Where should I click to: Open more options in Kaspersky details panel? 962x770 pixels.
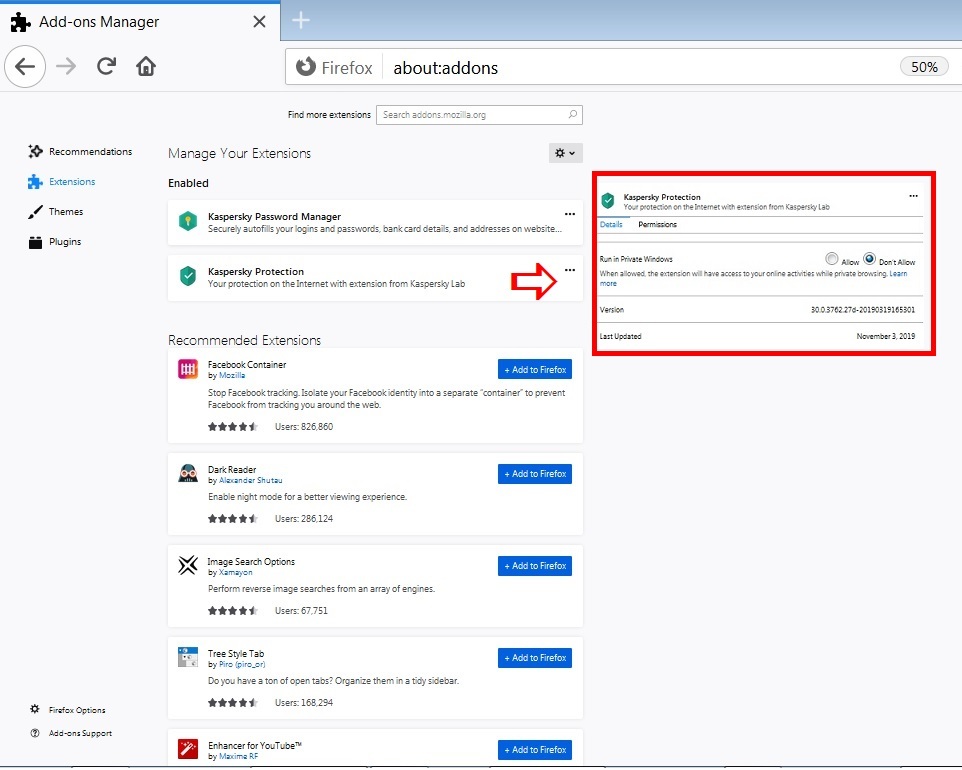(x=914, y=196)
